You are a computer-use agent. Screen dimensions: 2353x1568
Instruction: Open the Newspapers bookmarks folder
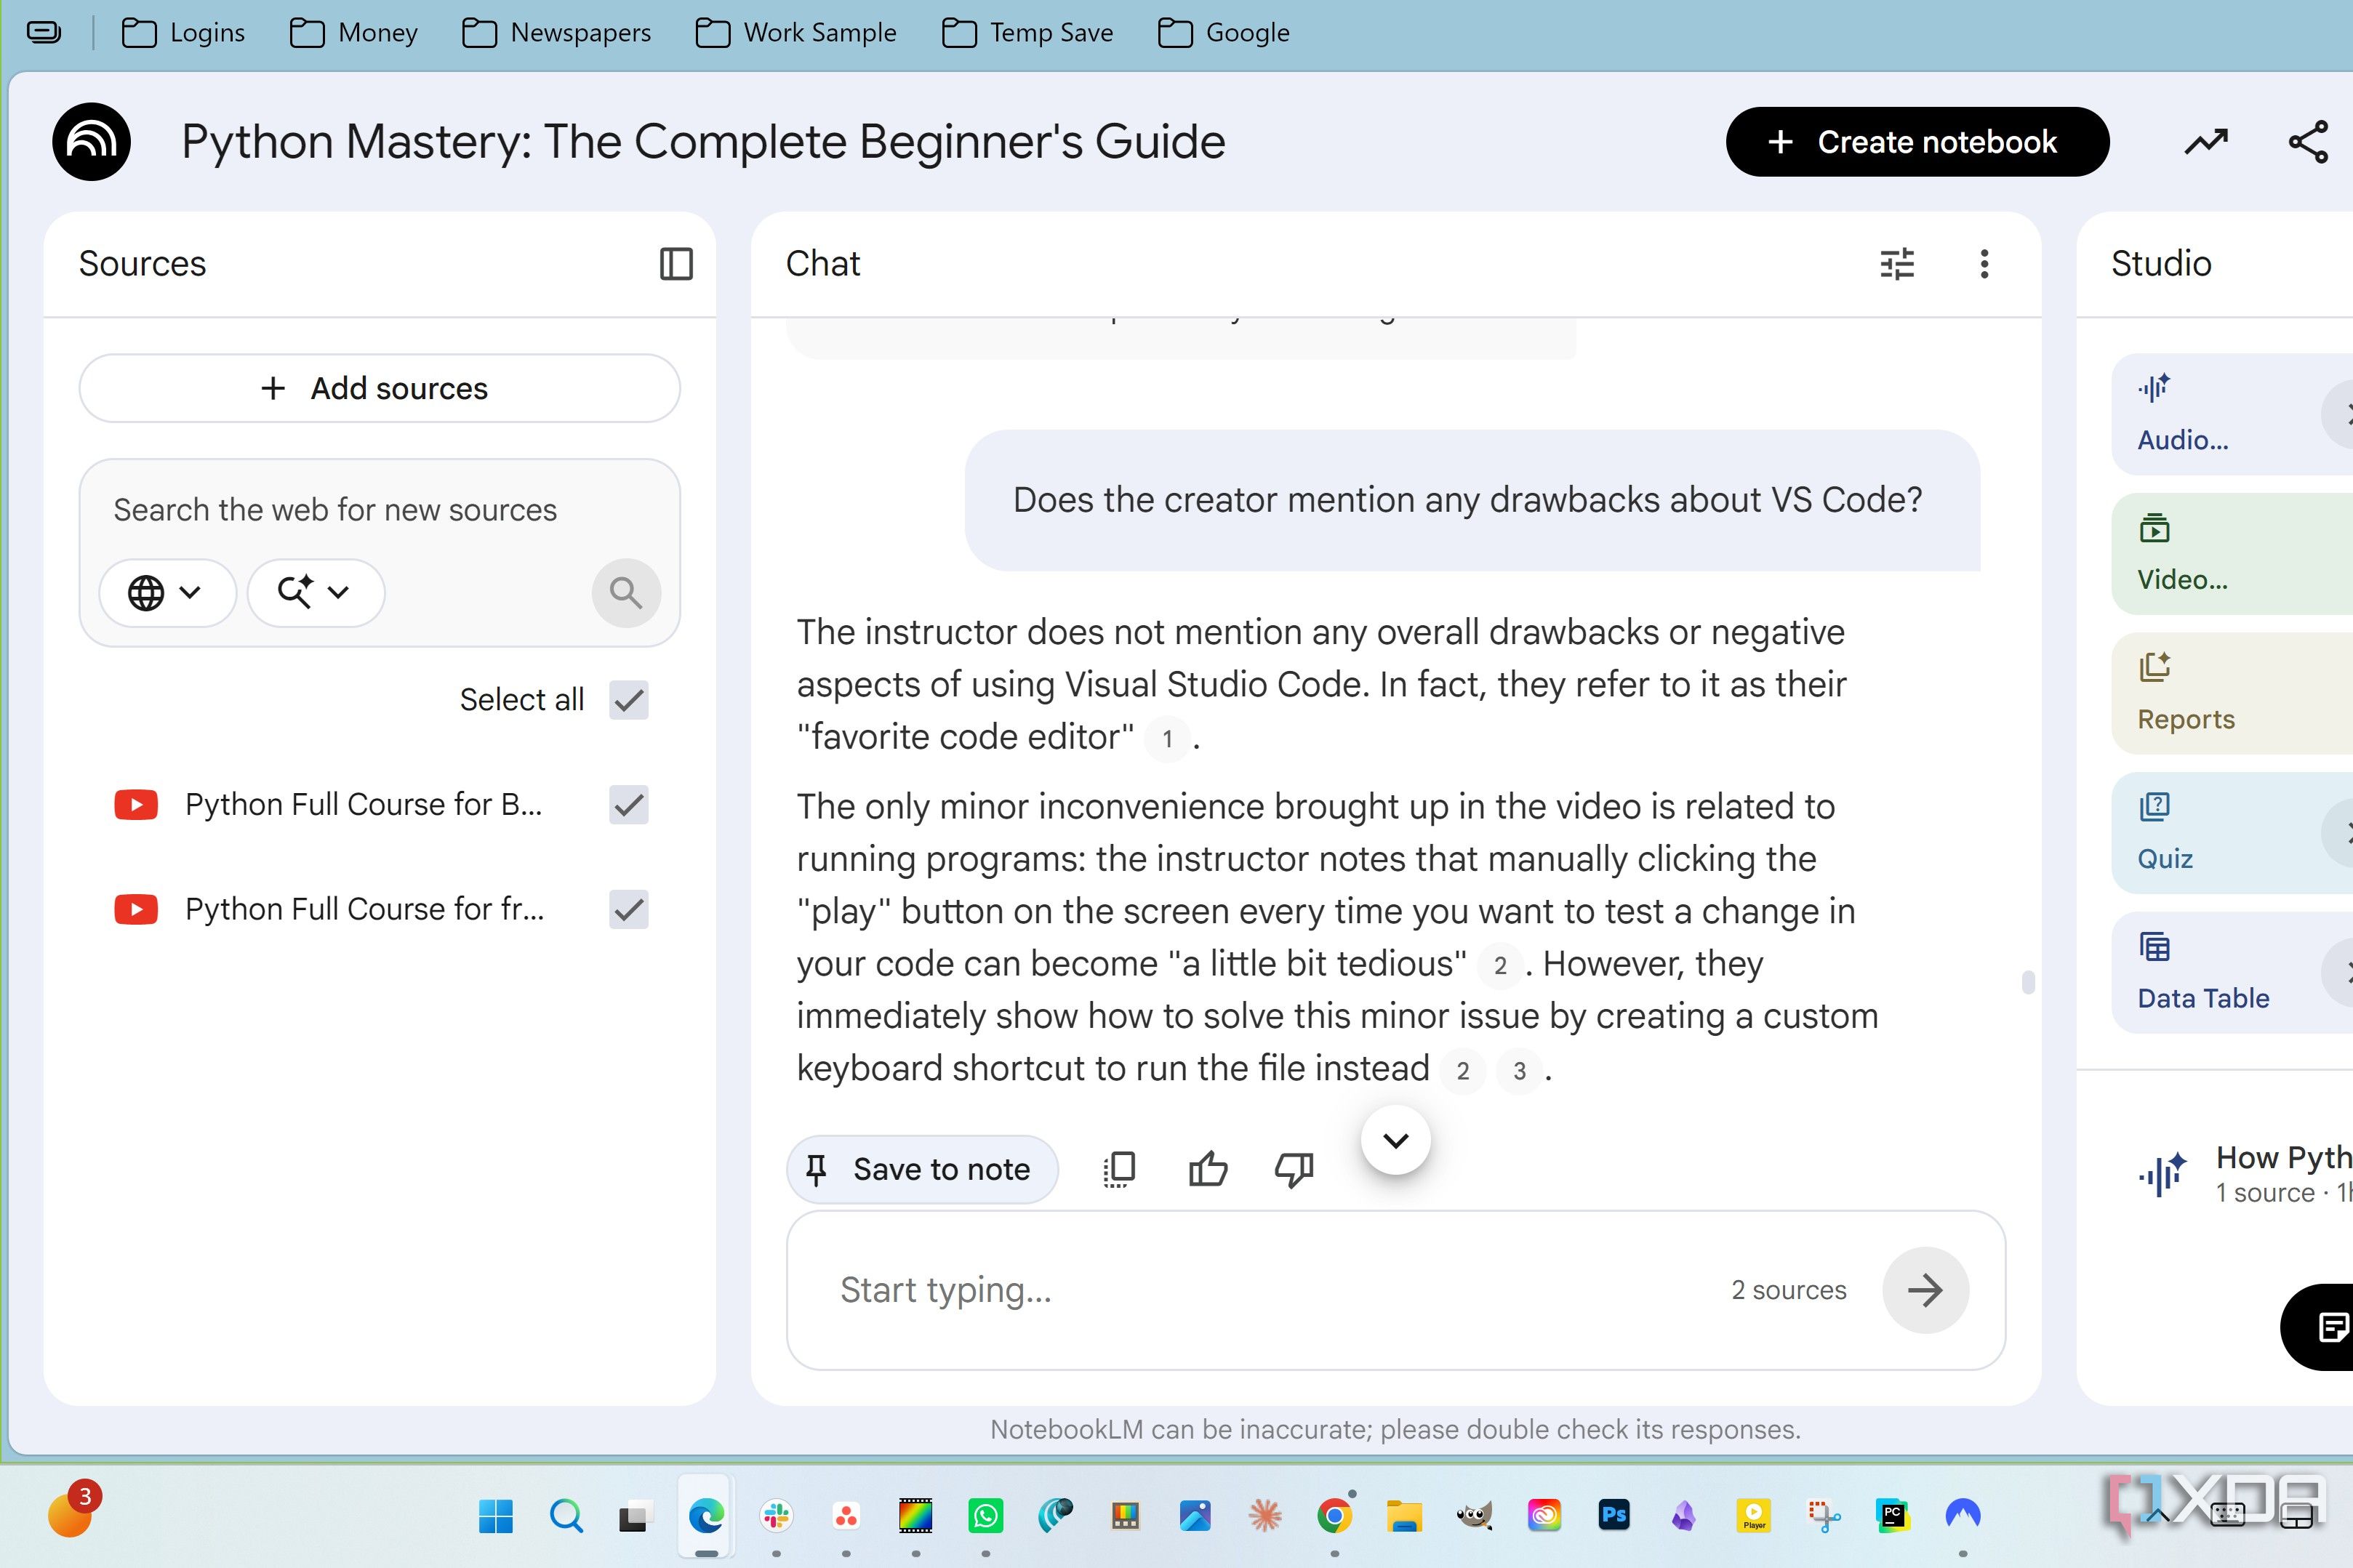[557, 33]
